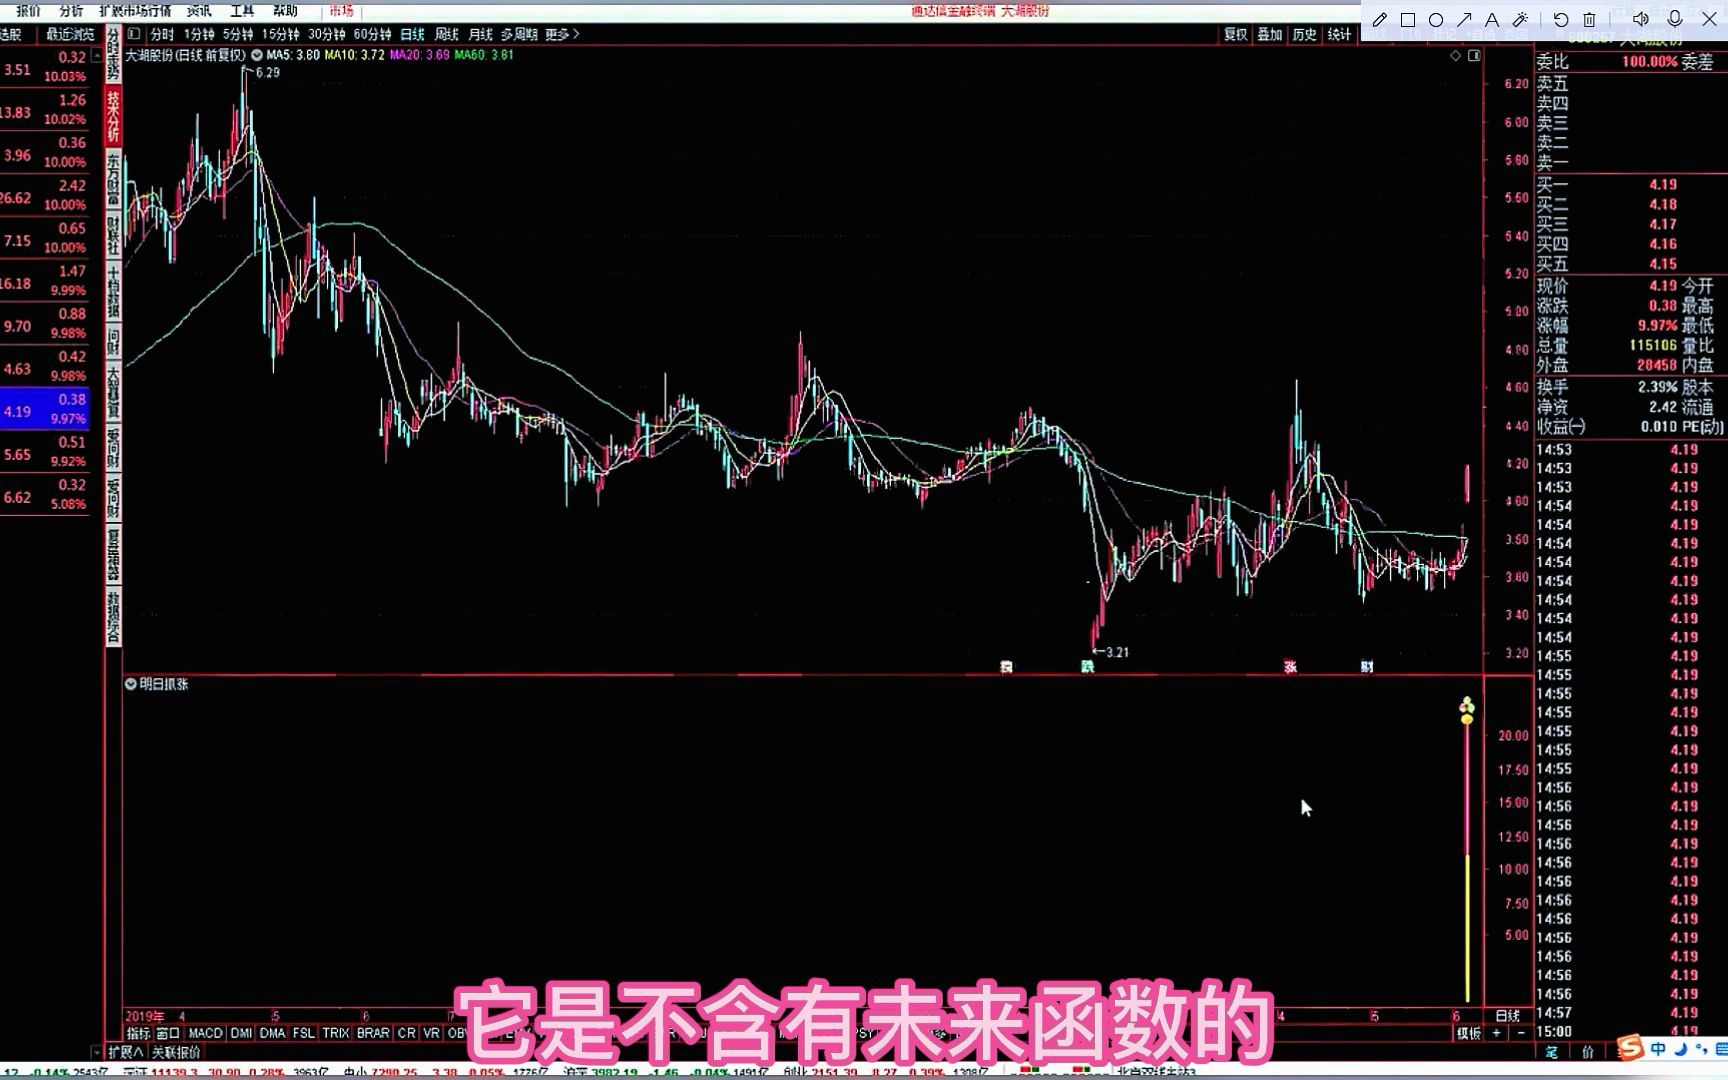Image resolution: width=1728 pixels, height=1080 pixels.
Task: Select the arrow annotation tool
Action: (x=1464, y=20)
